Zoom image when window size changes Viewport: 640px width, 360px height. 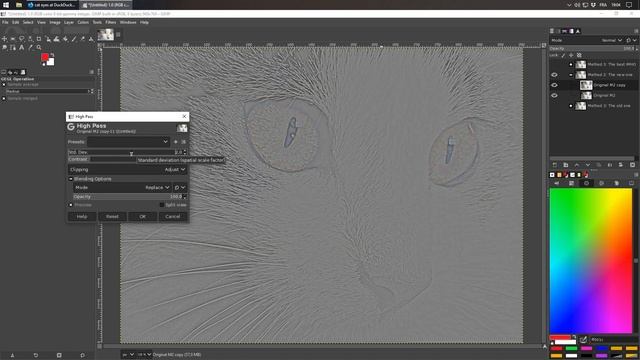tap(544, 45)
